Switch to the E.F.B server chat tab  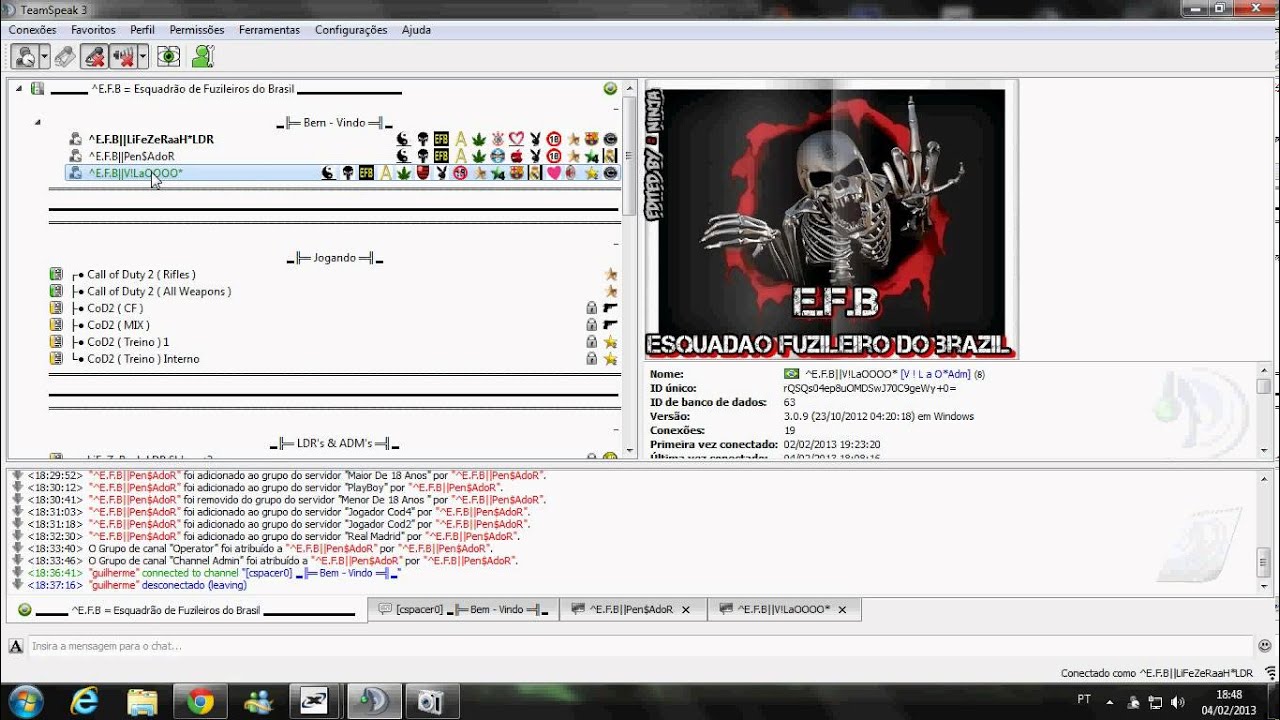click(186, 610)
